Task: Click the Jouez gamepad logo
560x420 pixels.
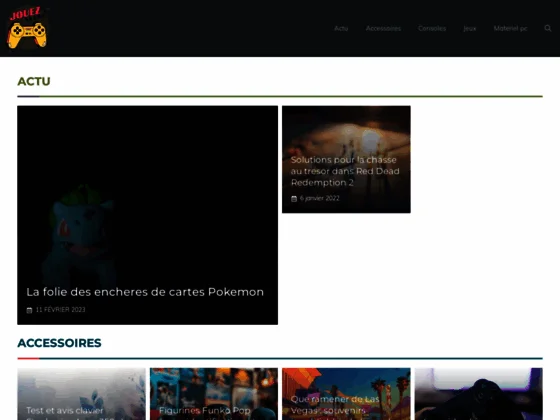Action: click(x=27, y=28)
